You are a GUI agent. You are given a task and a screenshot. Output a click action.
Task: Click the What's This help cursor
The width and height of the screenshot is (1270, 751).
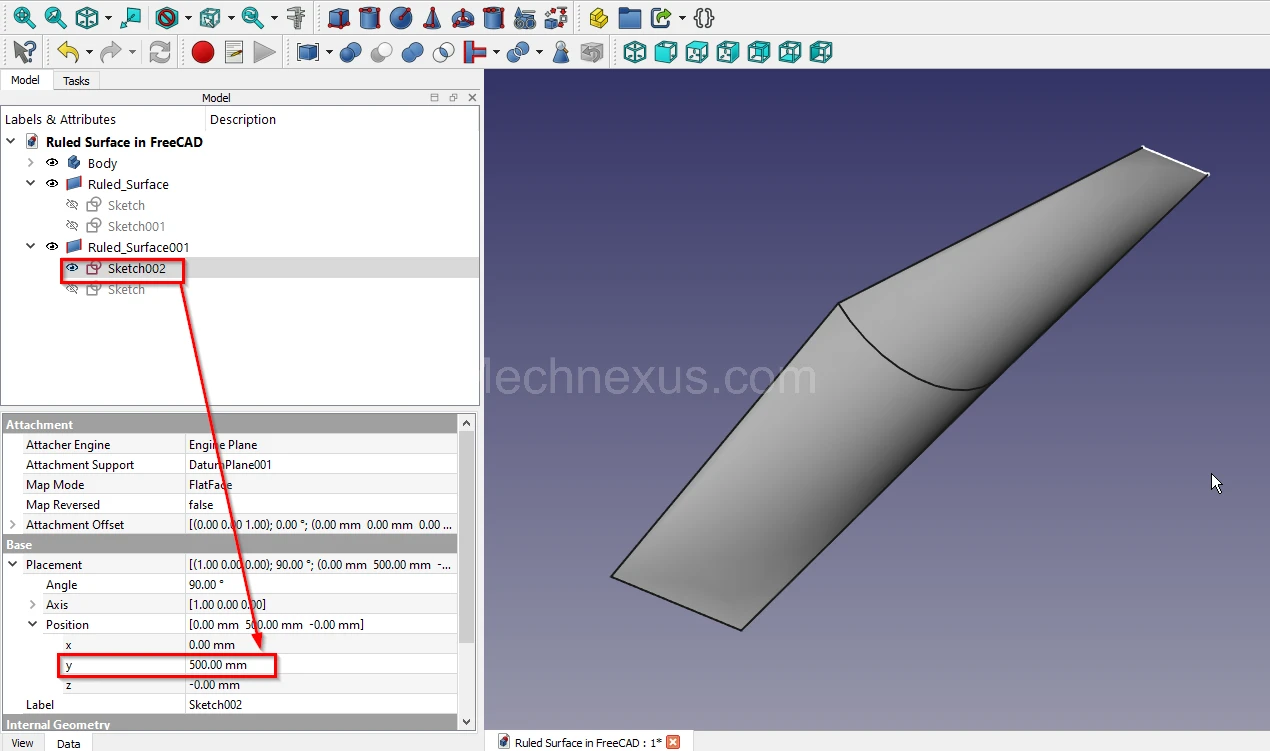[x=25, y=52]
